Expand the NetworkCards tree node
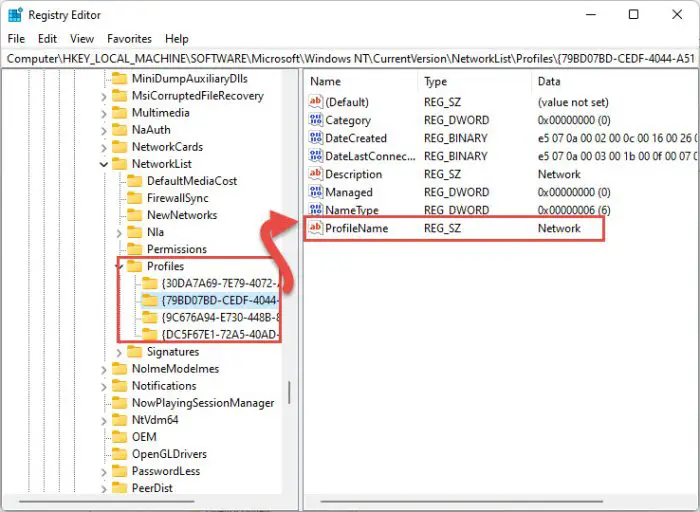 tap(104, 147)
